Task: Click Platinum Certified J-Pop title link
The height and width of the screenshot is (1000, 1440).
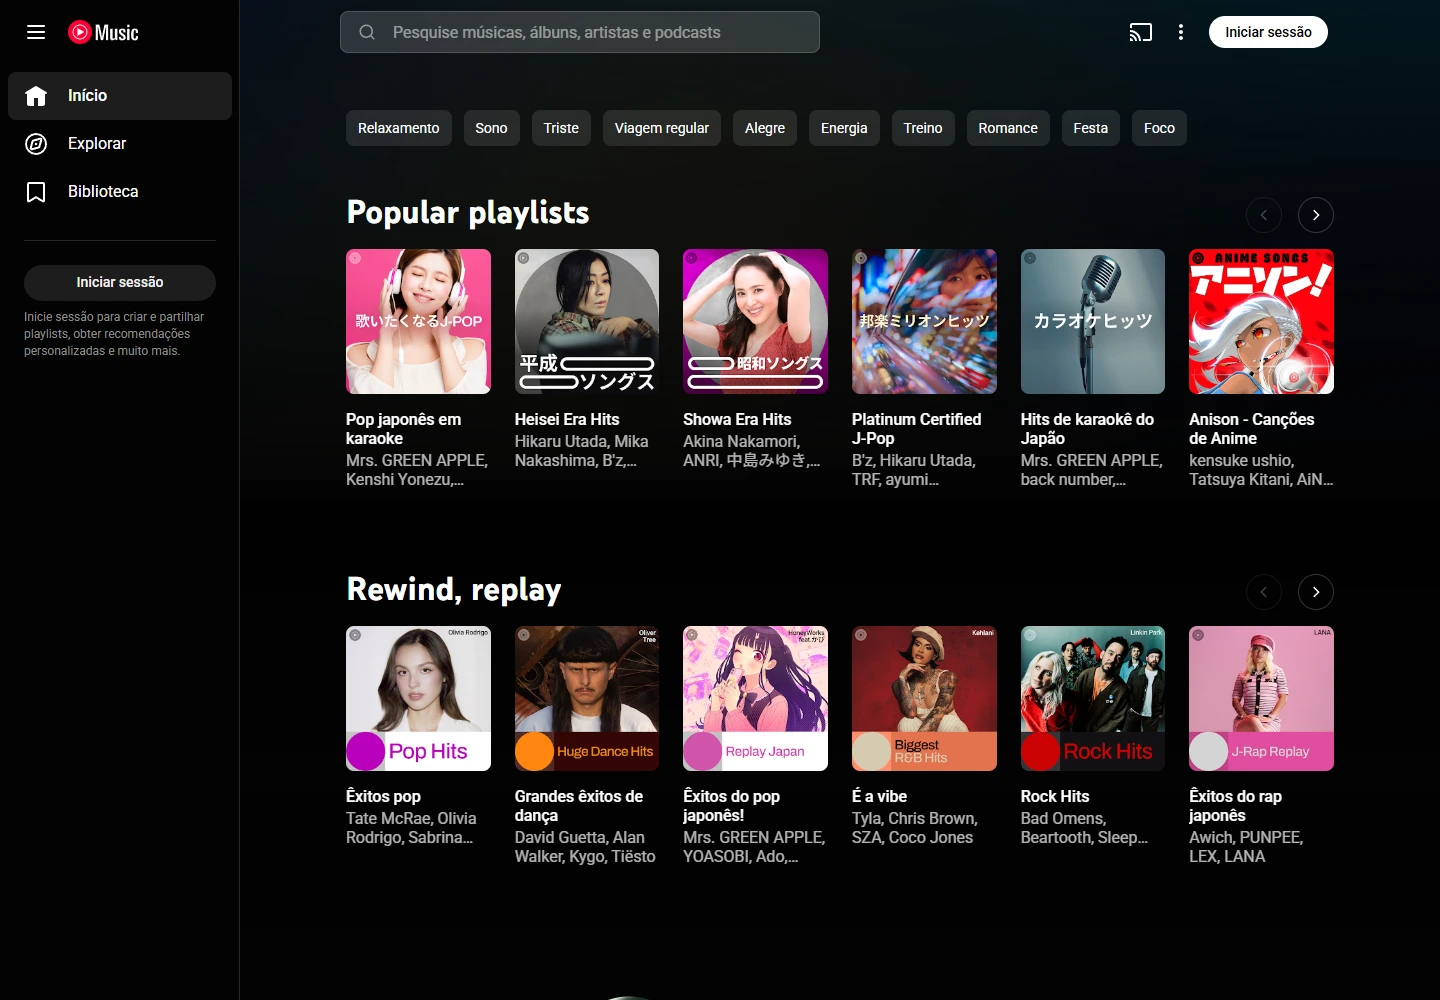Action: [x=916, y=429]
